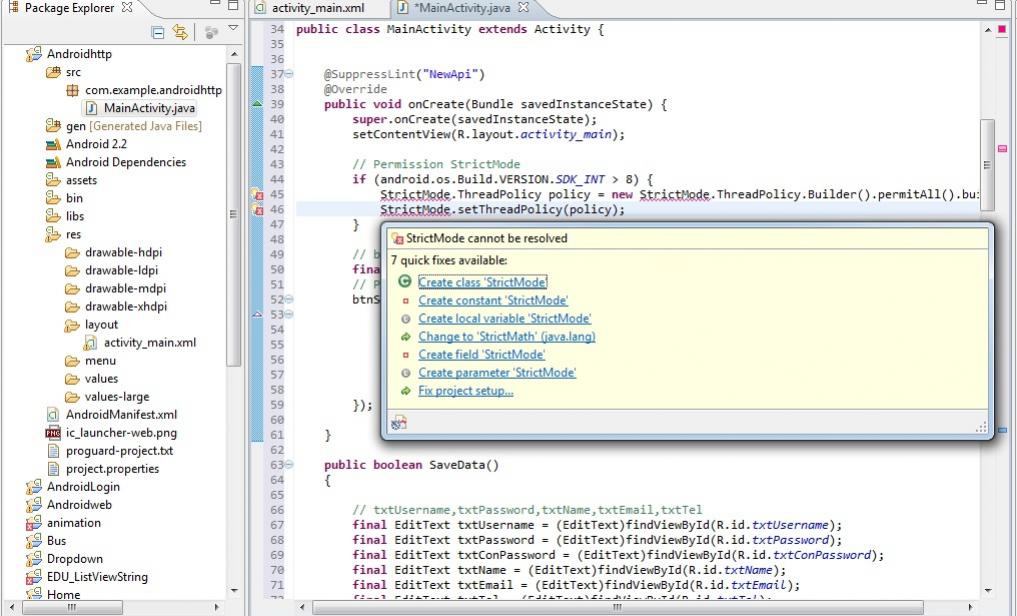Viewport: 1017px width, 616px height.
Task: Click Change to 'StrictMath' (java.lang) fix
Action: [507, 337]
